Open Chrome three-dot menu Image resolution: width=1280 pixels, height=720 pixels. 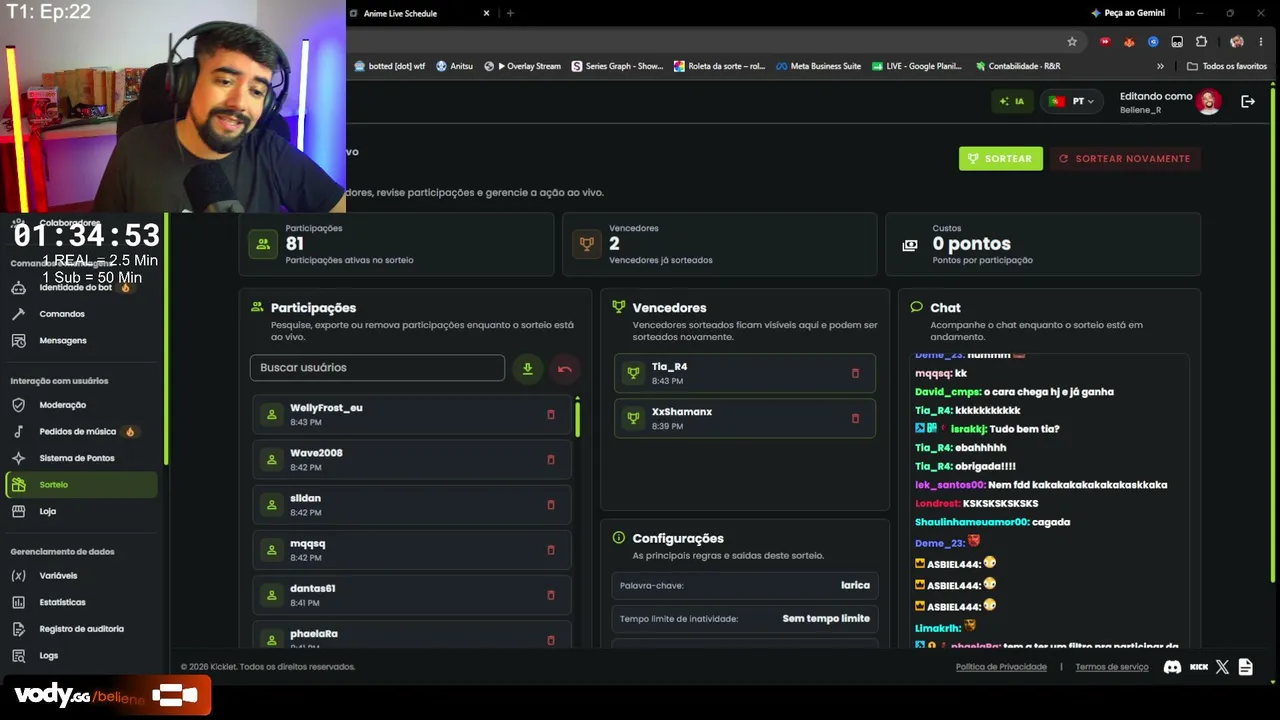(1260, 42)
